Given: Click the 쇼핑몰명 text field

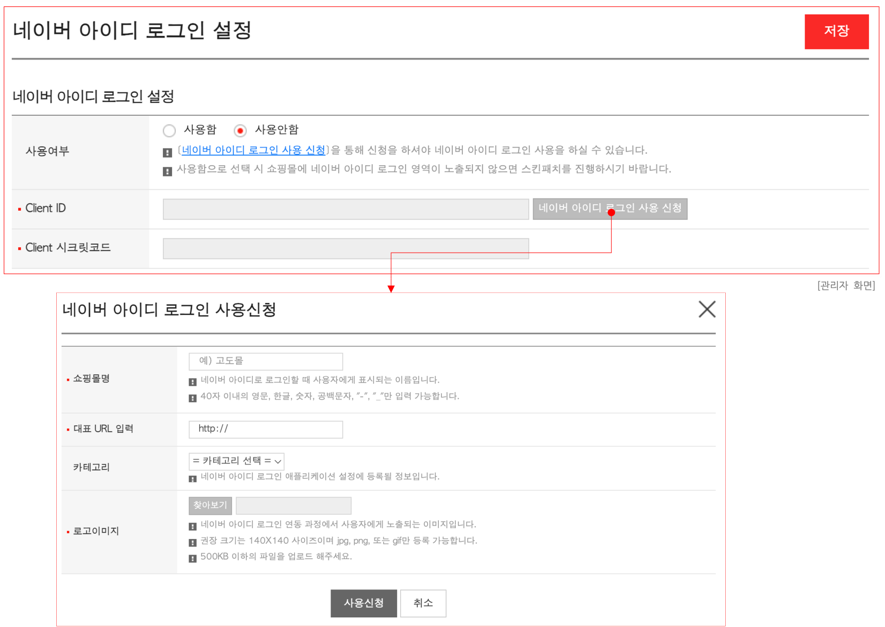Looking at the screenshot, I should pyautogui.click(x=266, y=361).
